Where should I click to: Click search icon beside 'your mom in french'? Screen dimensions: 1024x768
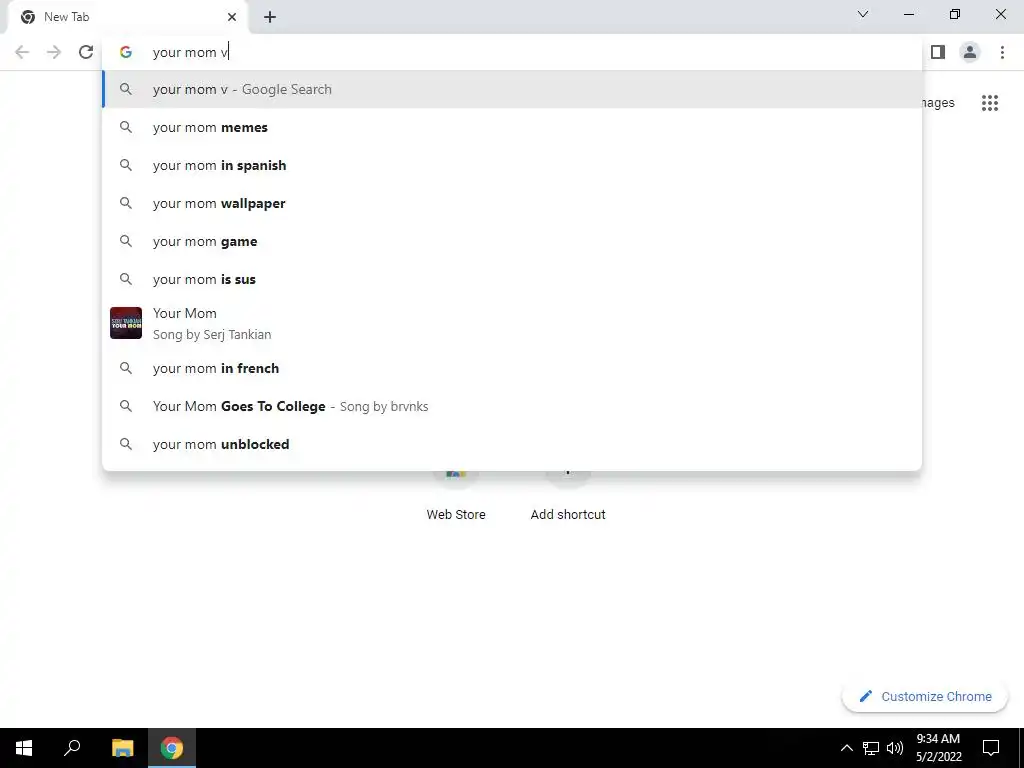click(126, 368)
